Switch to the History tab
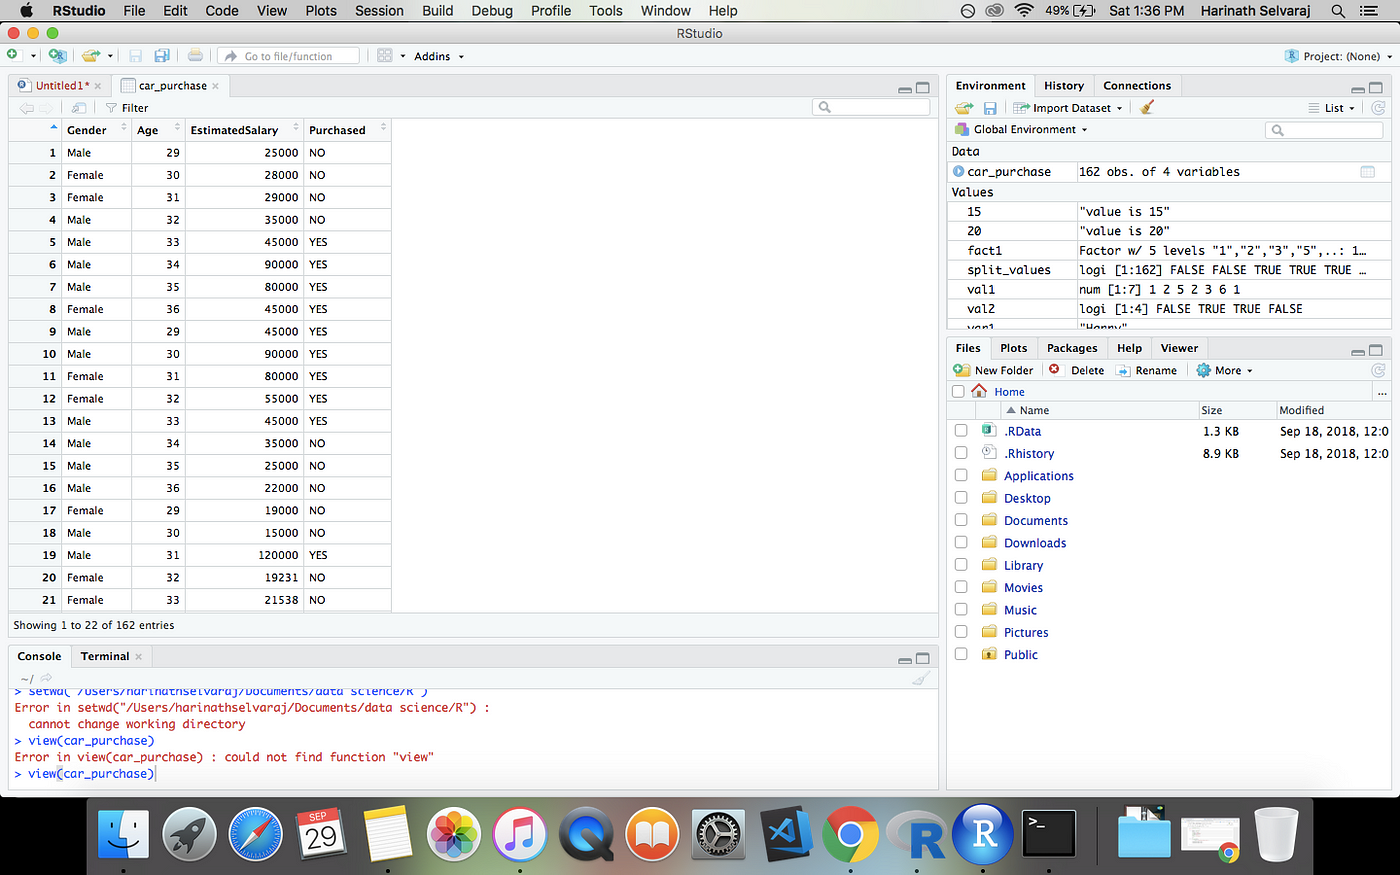1400x875 pixels. point(1063,86)
